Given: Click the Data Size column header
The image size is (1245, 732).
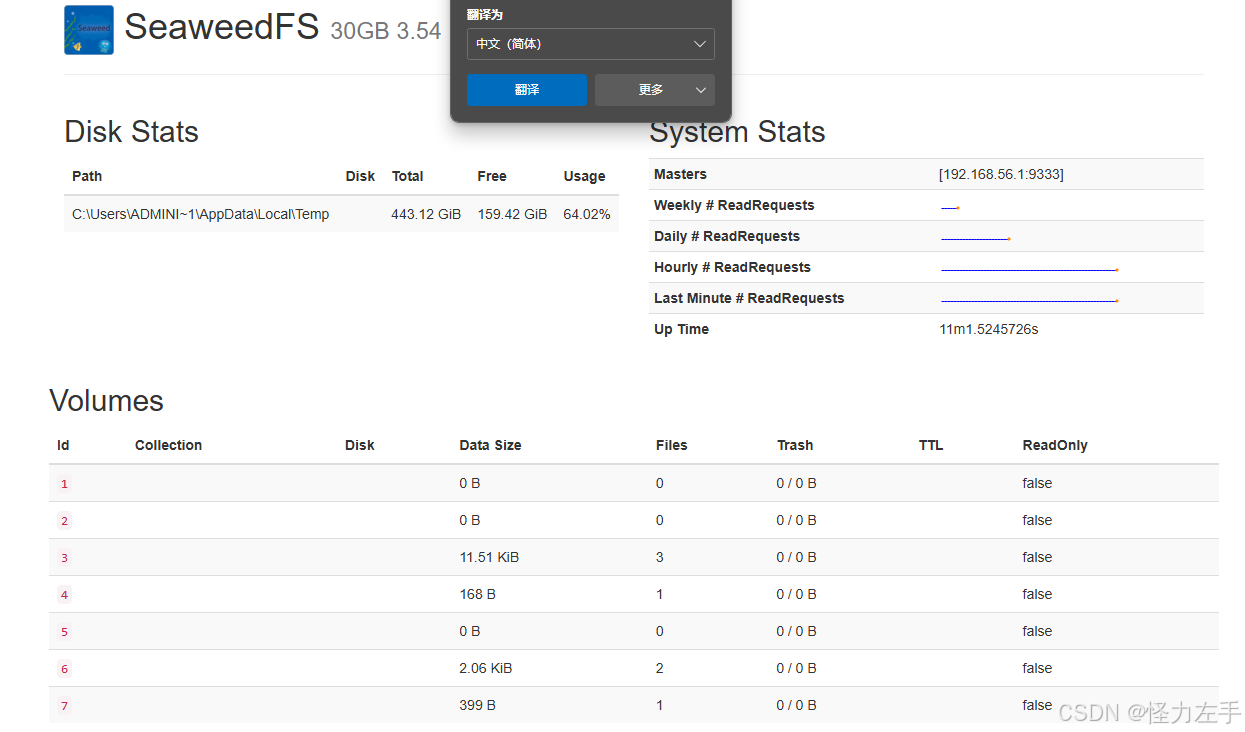Looking at the screenshot, I should pyautogui.click(x=490, y=445).
